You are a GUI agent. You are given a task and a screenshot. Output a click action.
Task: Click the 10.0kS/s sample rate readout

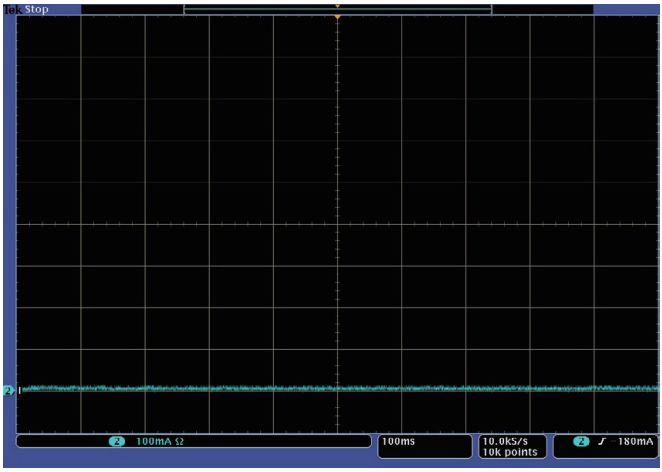[x=505, y=442]
